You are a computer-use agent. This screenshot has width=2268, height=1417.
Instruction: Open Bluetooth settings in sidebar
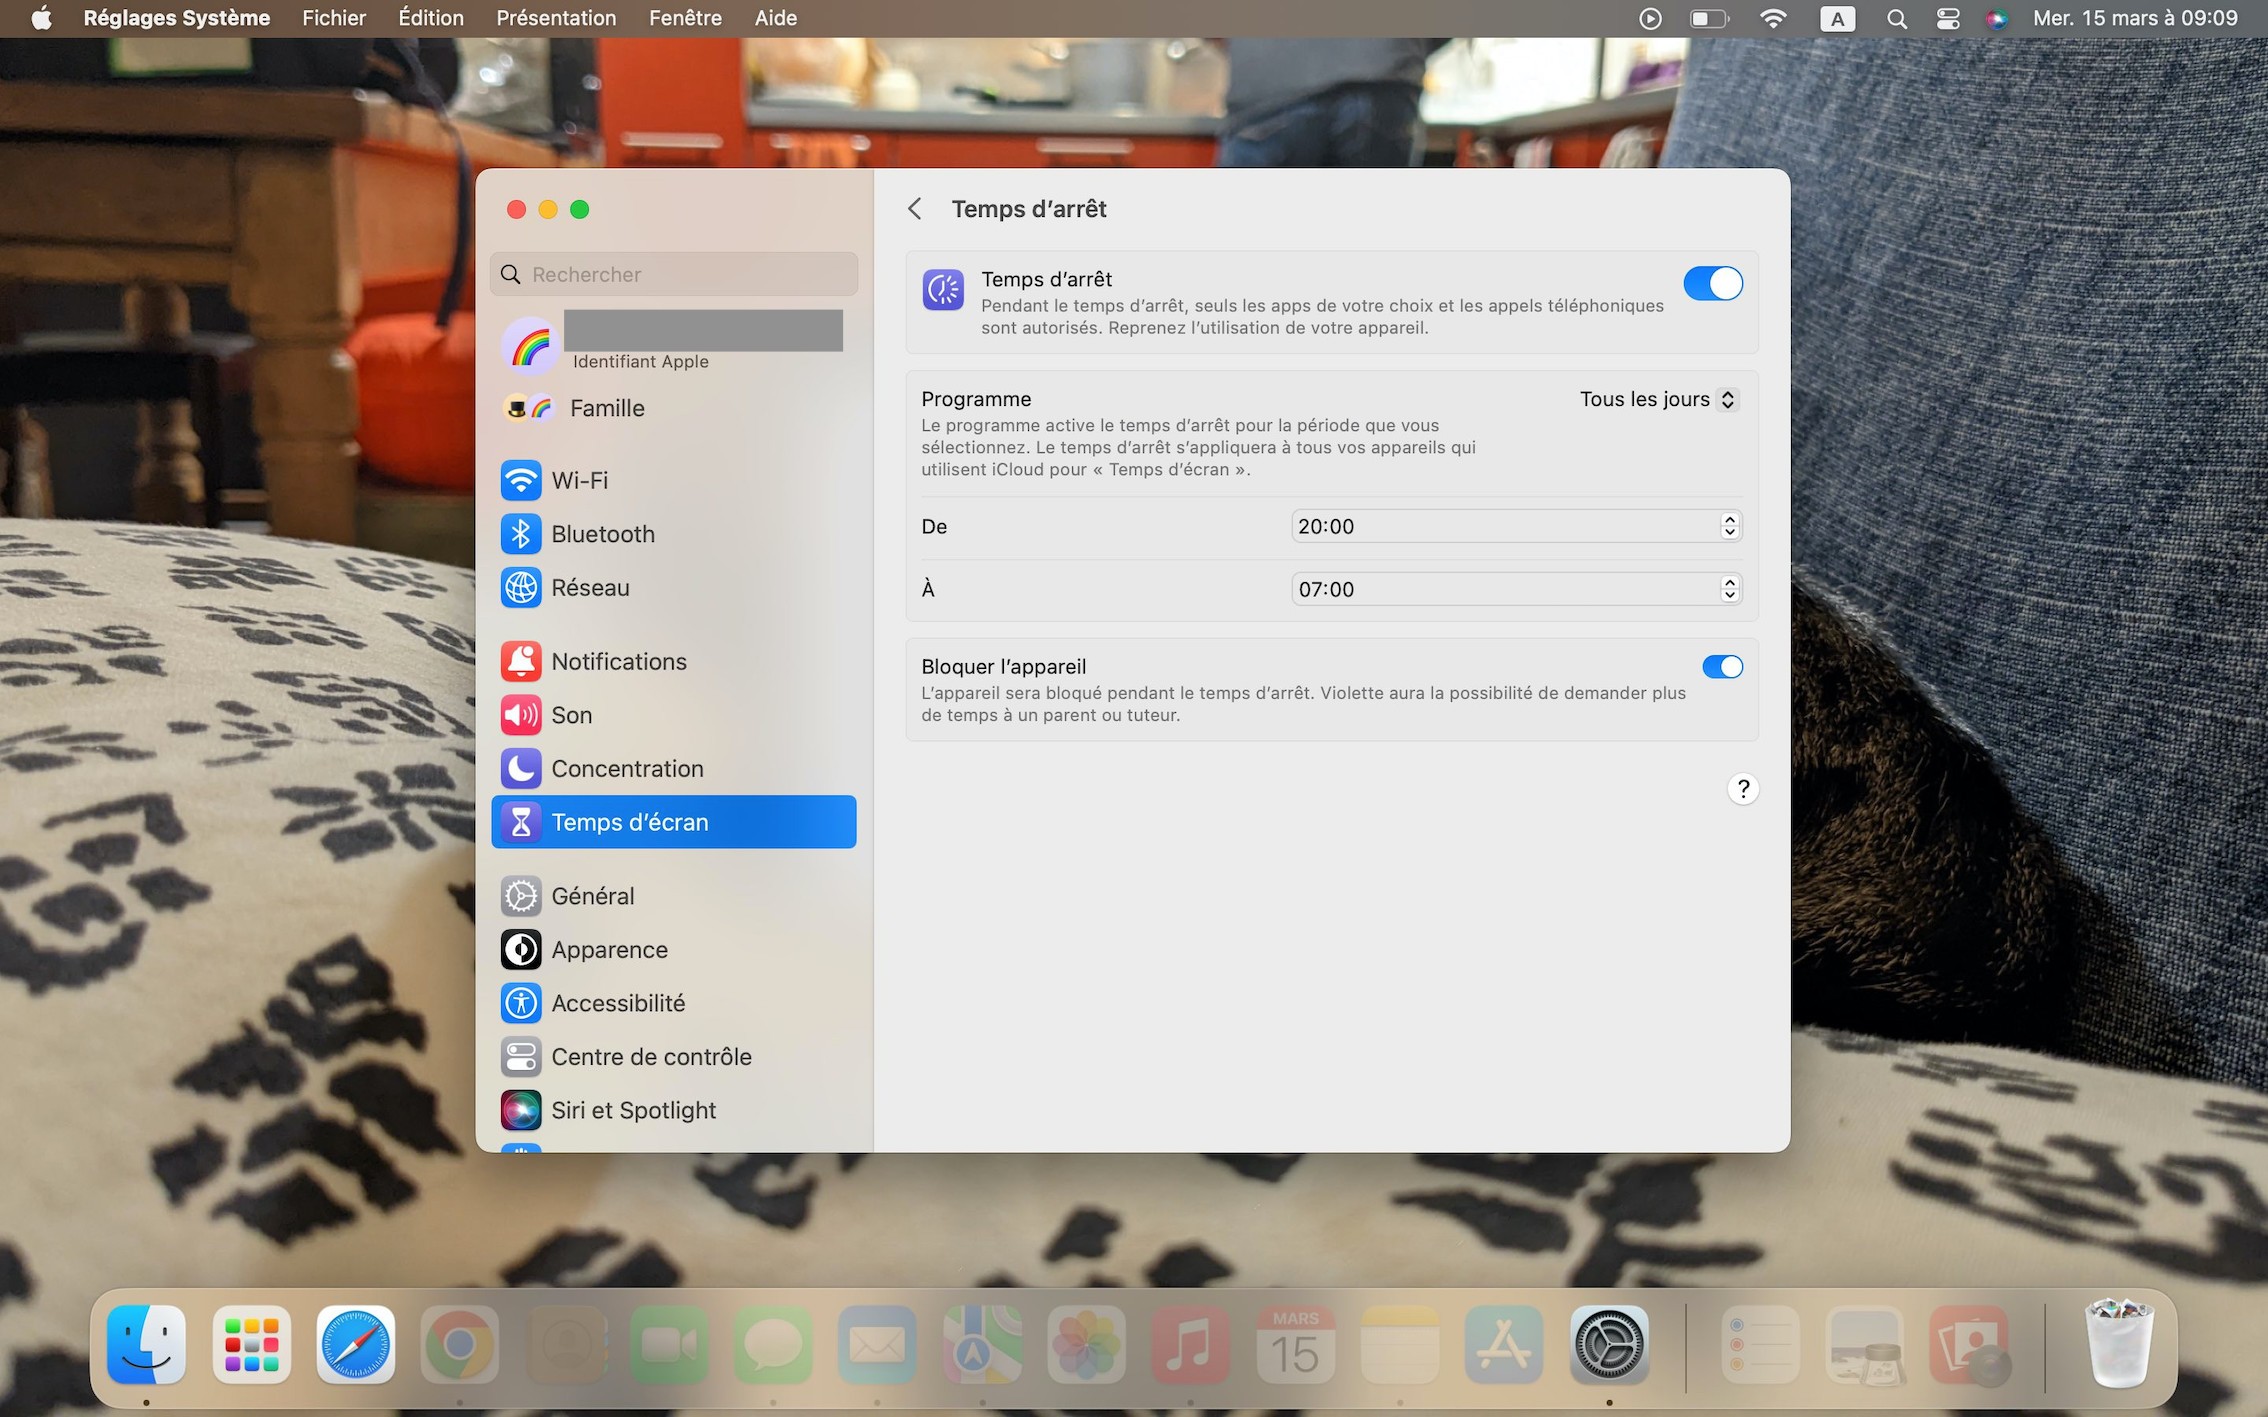pos(602,534)
